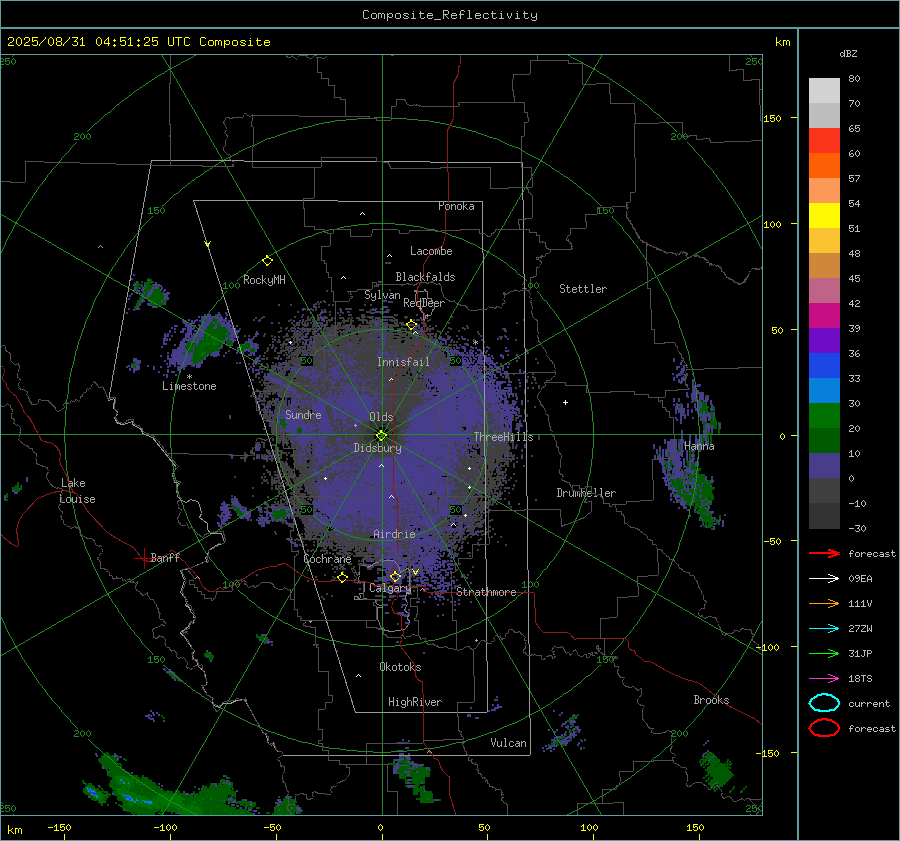The width and height of the screenshot is (900, 841).
Task: Click the ThreeHills label
Action: [x=503, y=437]
